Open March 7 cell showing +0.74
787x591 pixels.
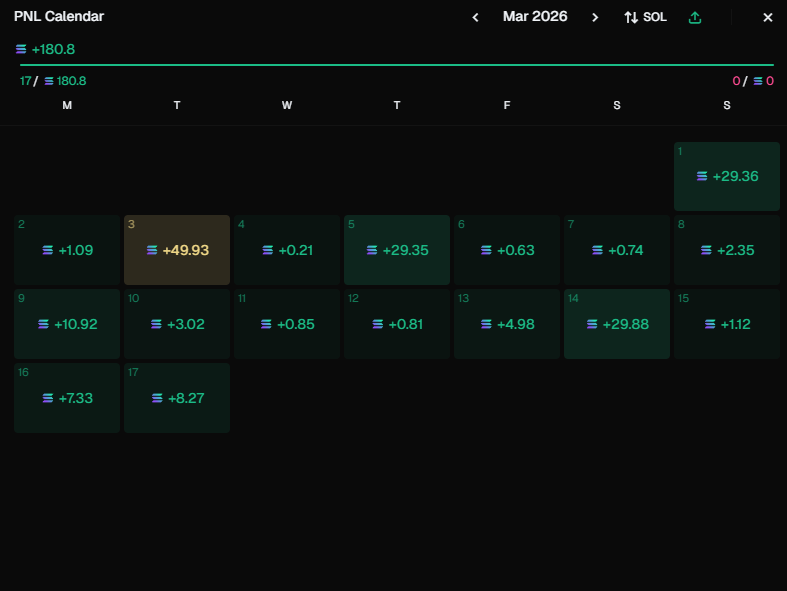pos(617,250)
